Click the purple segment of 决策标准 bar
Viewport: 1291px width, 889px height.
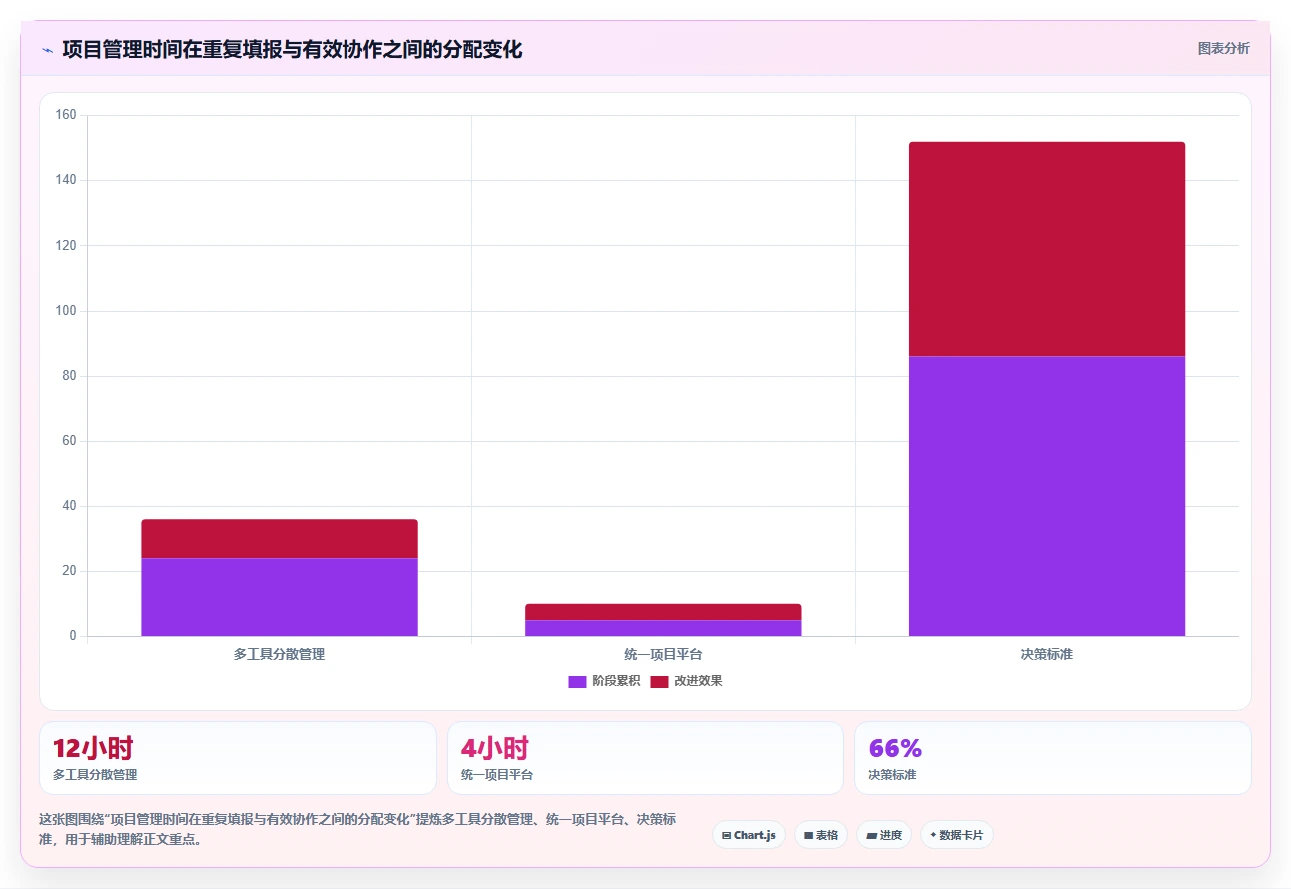pyautogui.click(x=1047, y=496)
